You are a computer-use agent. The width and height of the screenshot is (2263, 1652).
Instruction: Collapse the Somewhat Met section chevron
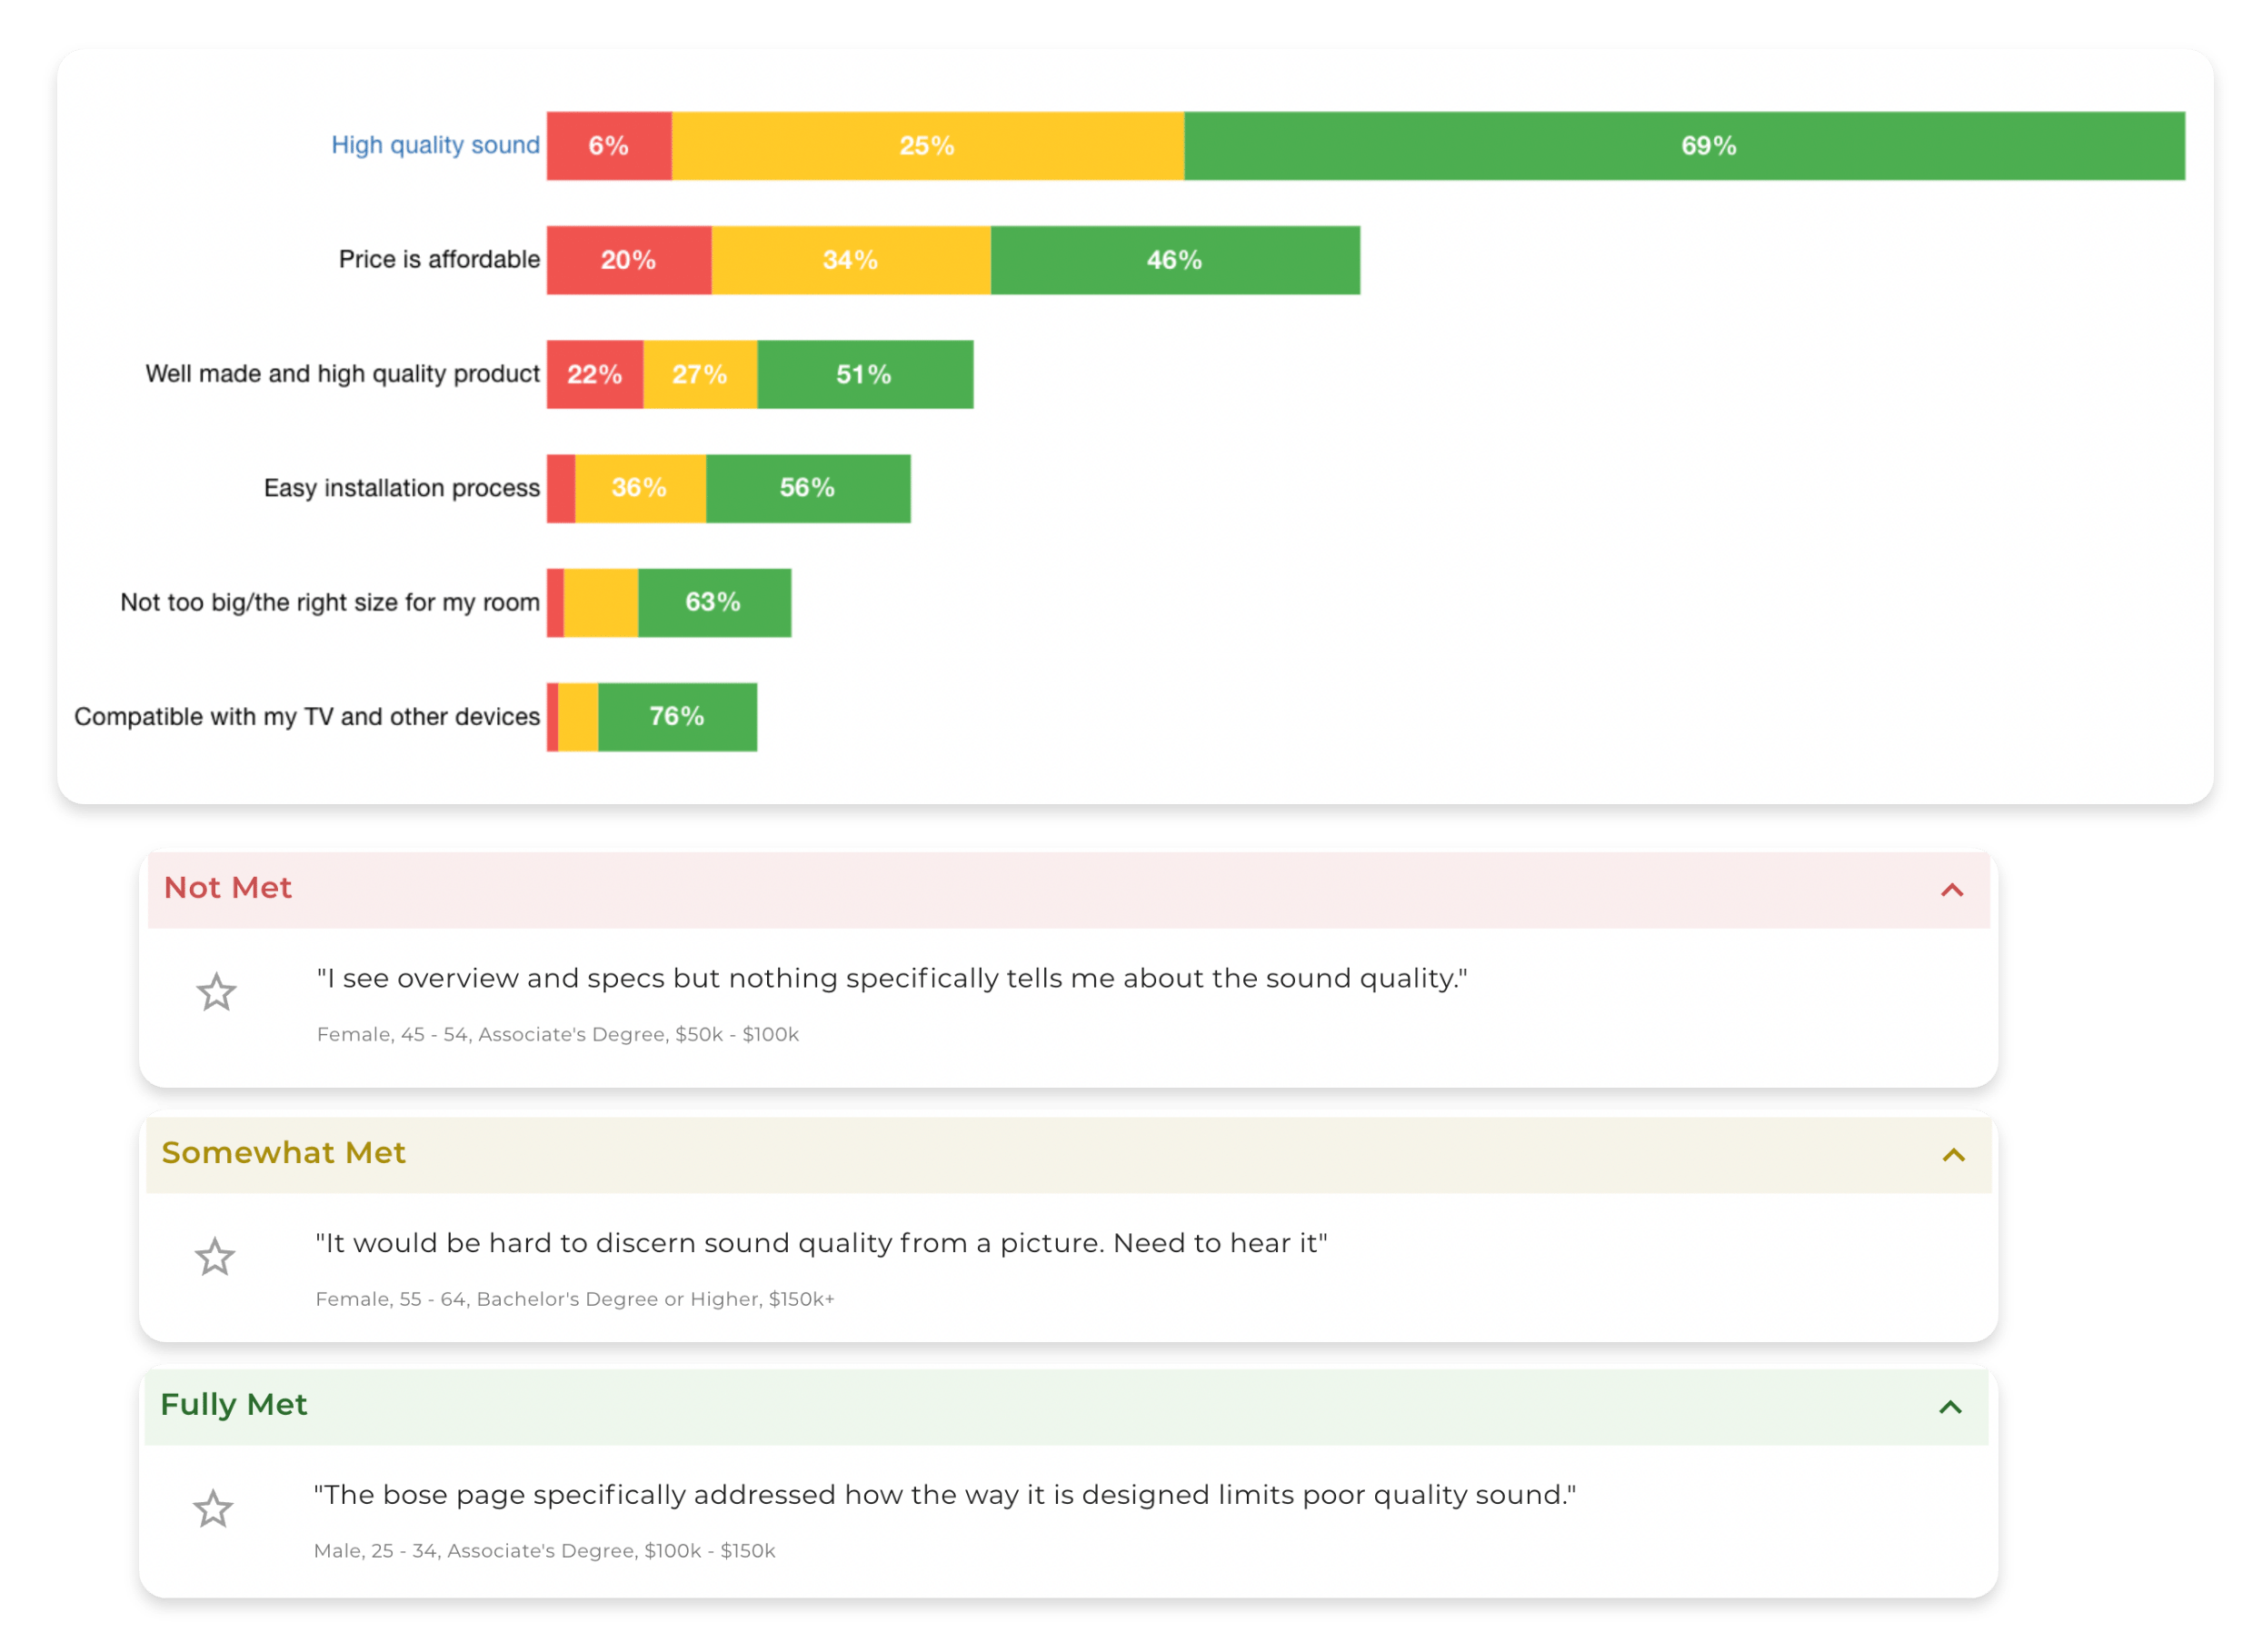(x=1953, y=1155)
